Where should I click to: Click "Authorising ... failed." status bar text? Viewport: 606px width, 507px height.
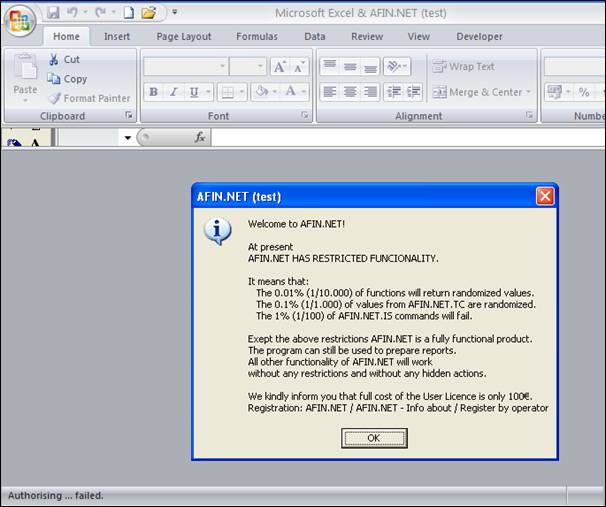[x=56, y=496]
